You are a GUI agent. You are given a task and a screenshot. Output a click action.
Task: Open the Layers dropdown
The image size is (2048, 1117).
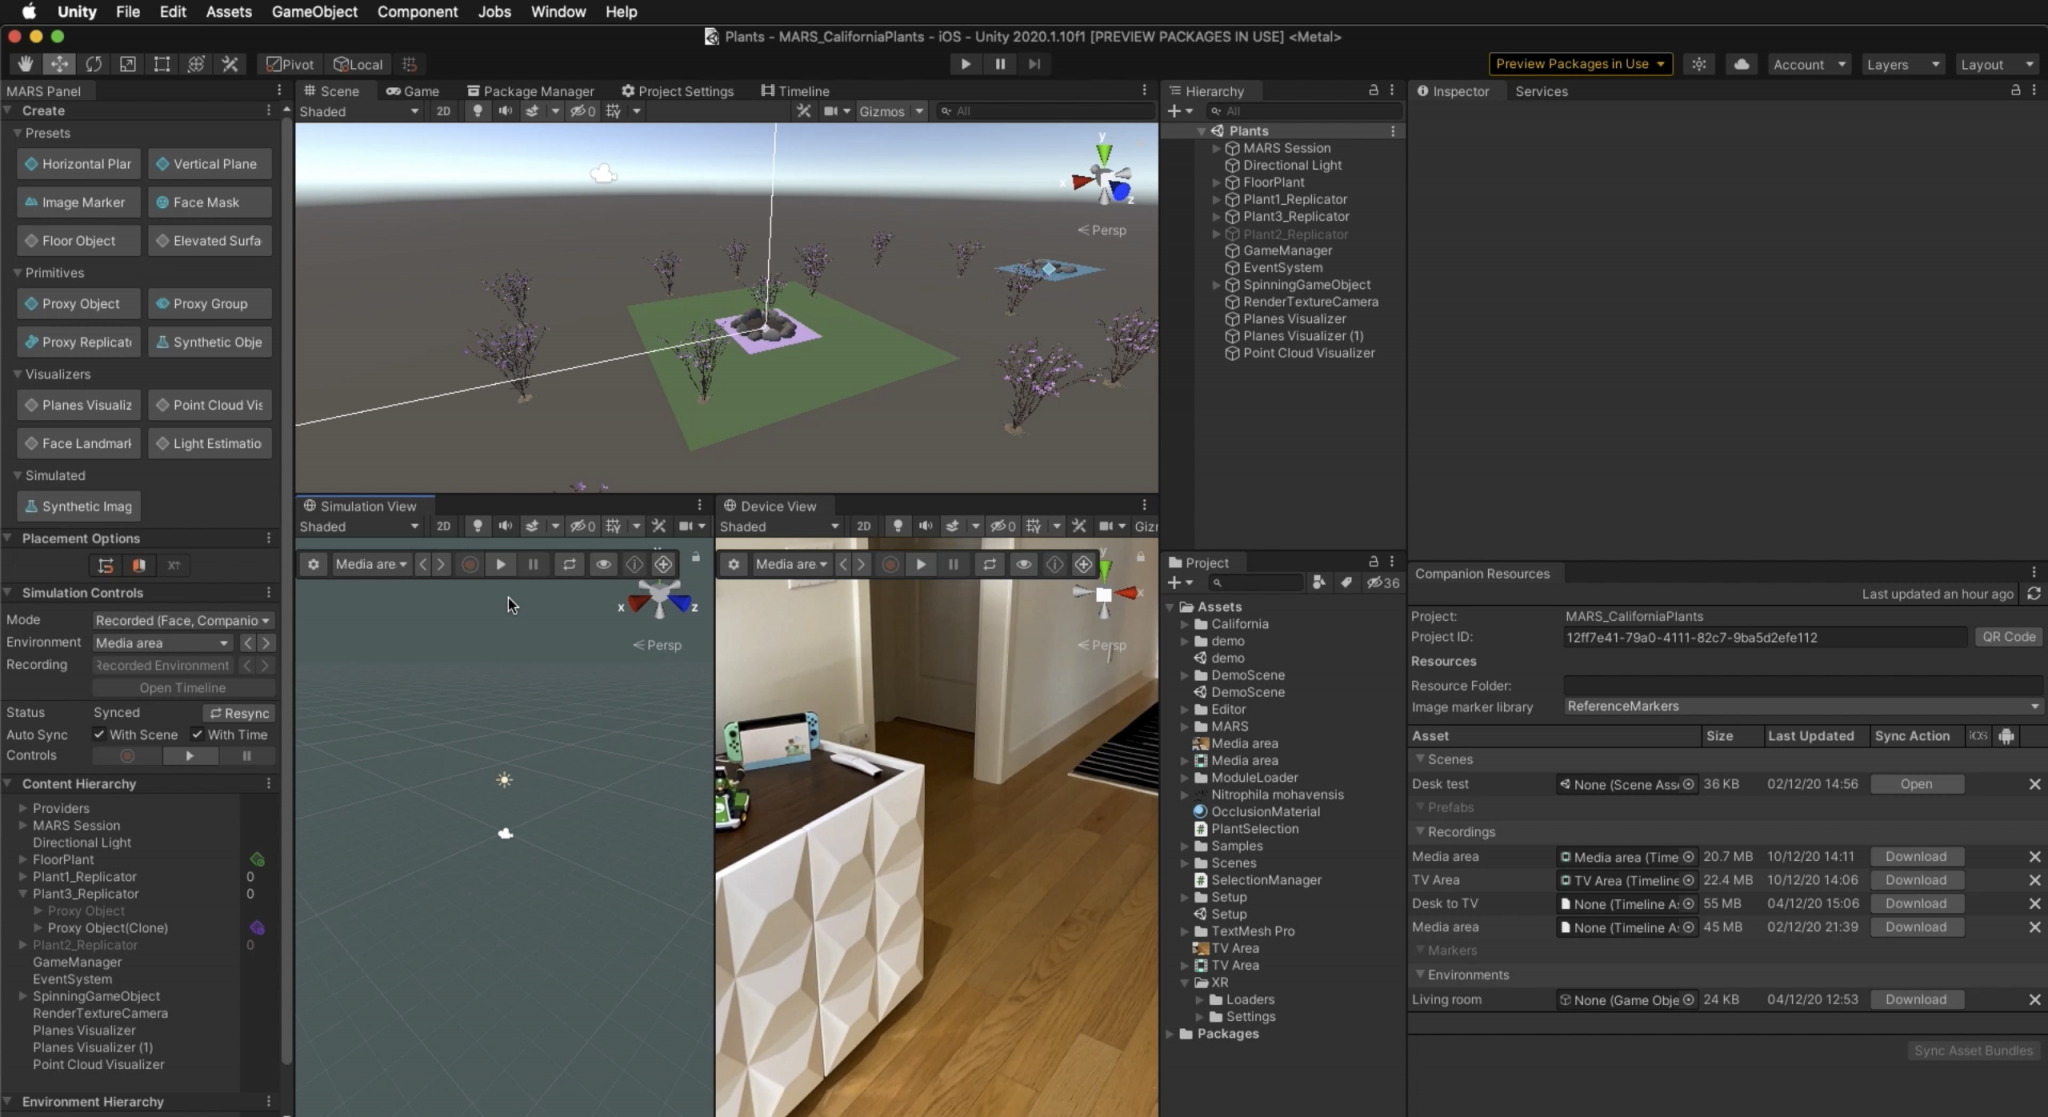(1903, 64)
